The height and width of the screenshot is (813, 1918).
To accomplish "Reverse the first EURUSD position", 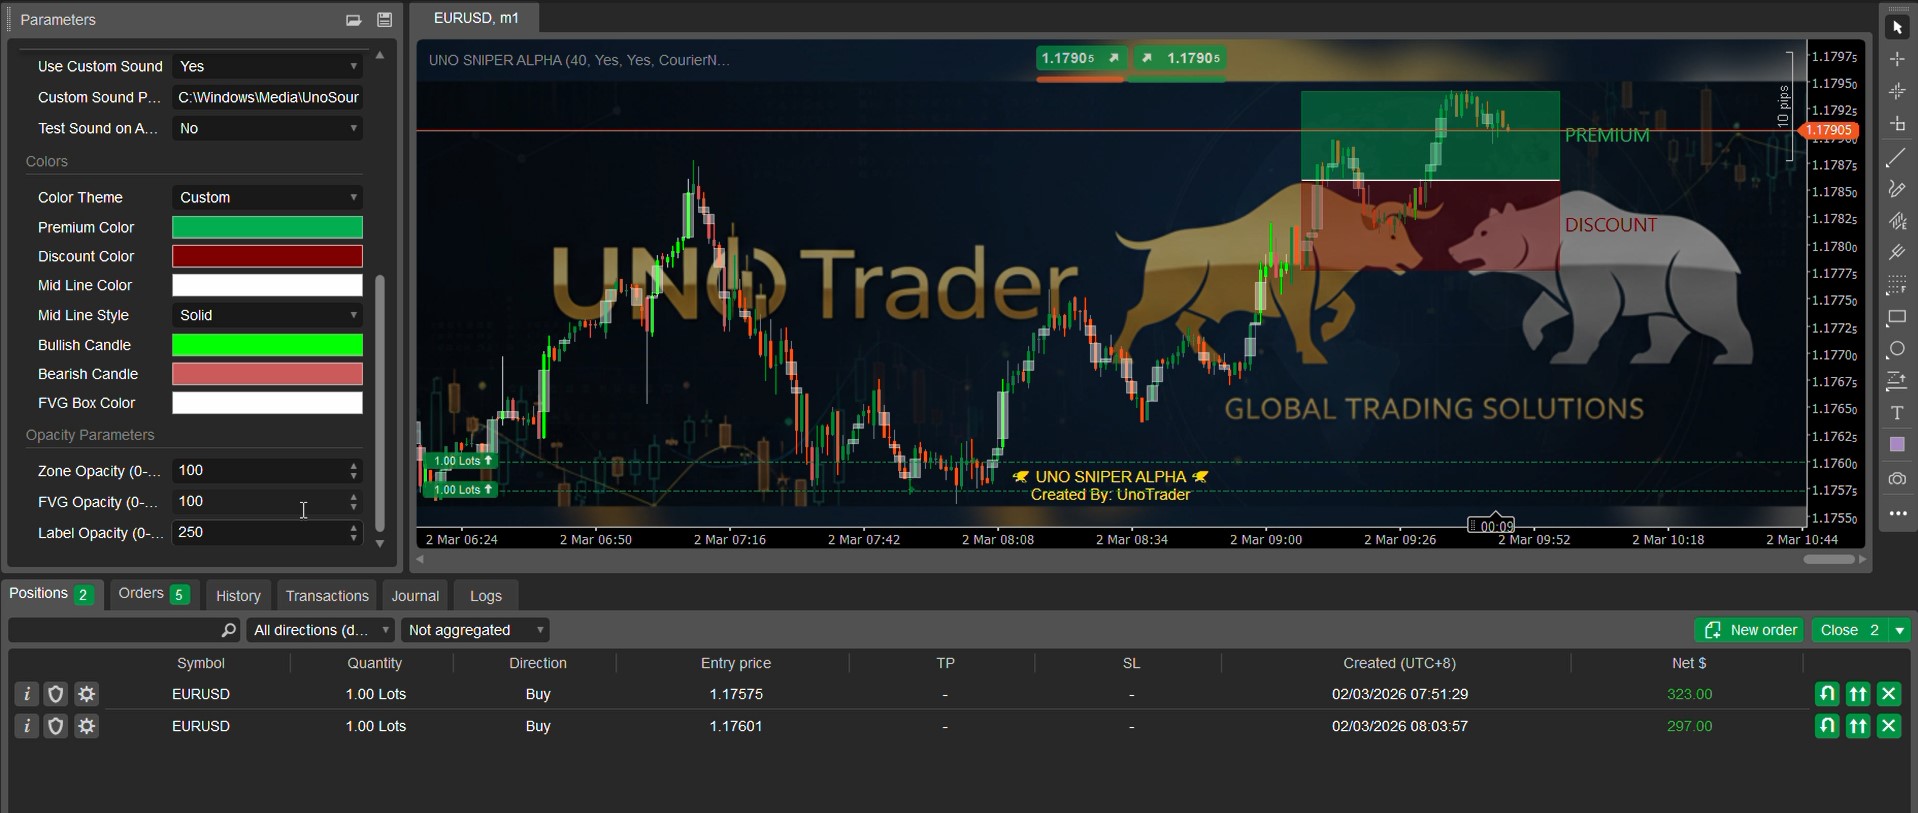I will click(x=1826, y=694).
